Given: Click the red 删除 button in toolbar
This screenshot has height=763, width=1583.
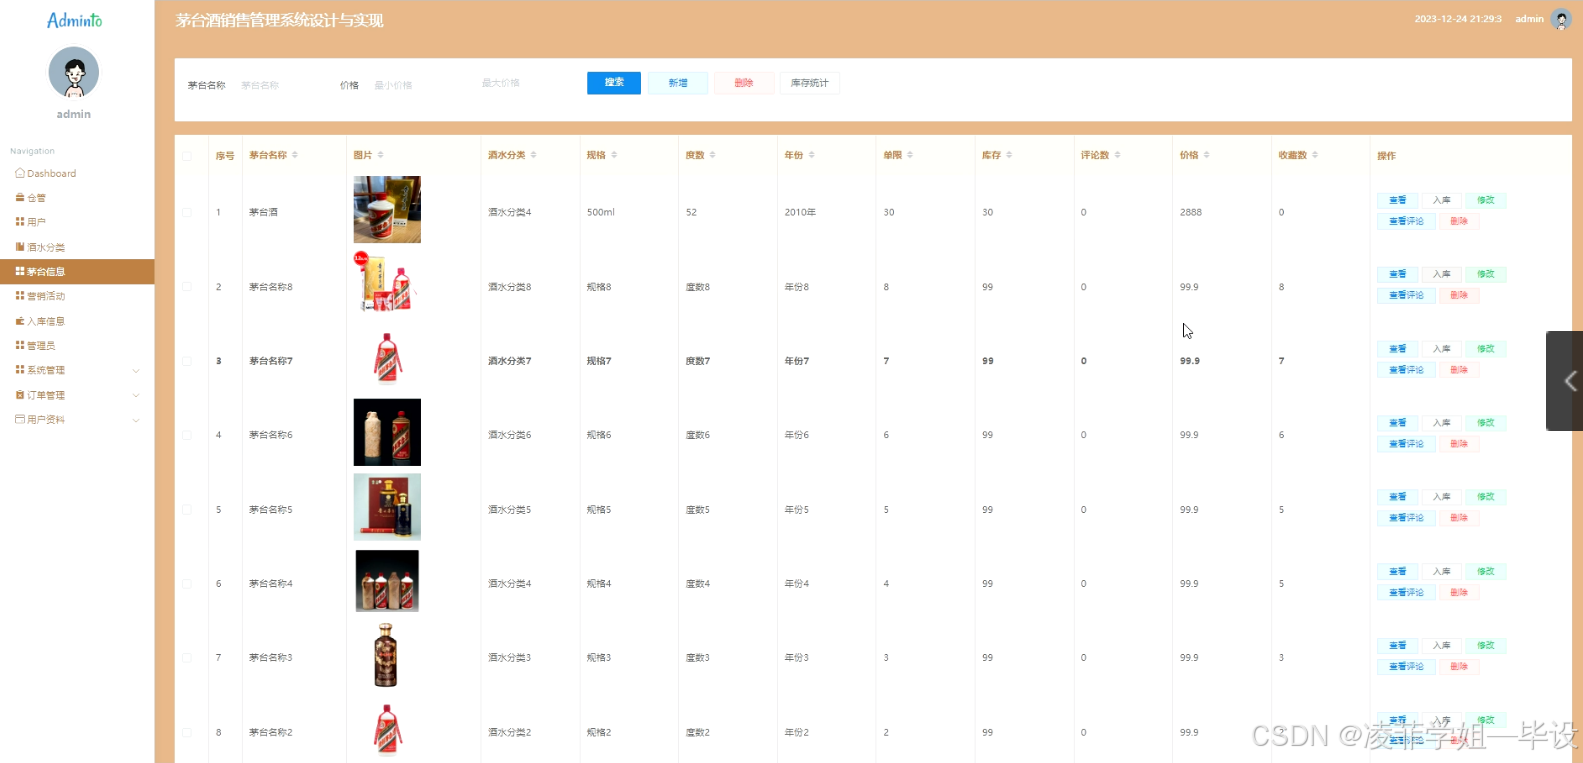Looking at the screenshot, I should pos(744,83).
